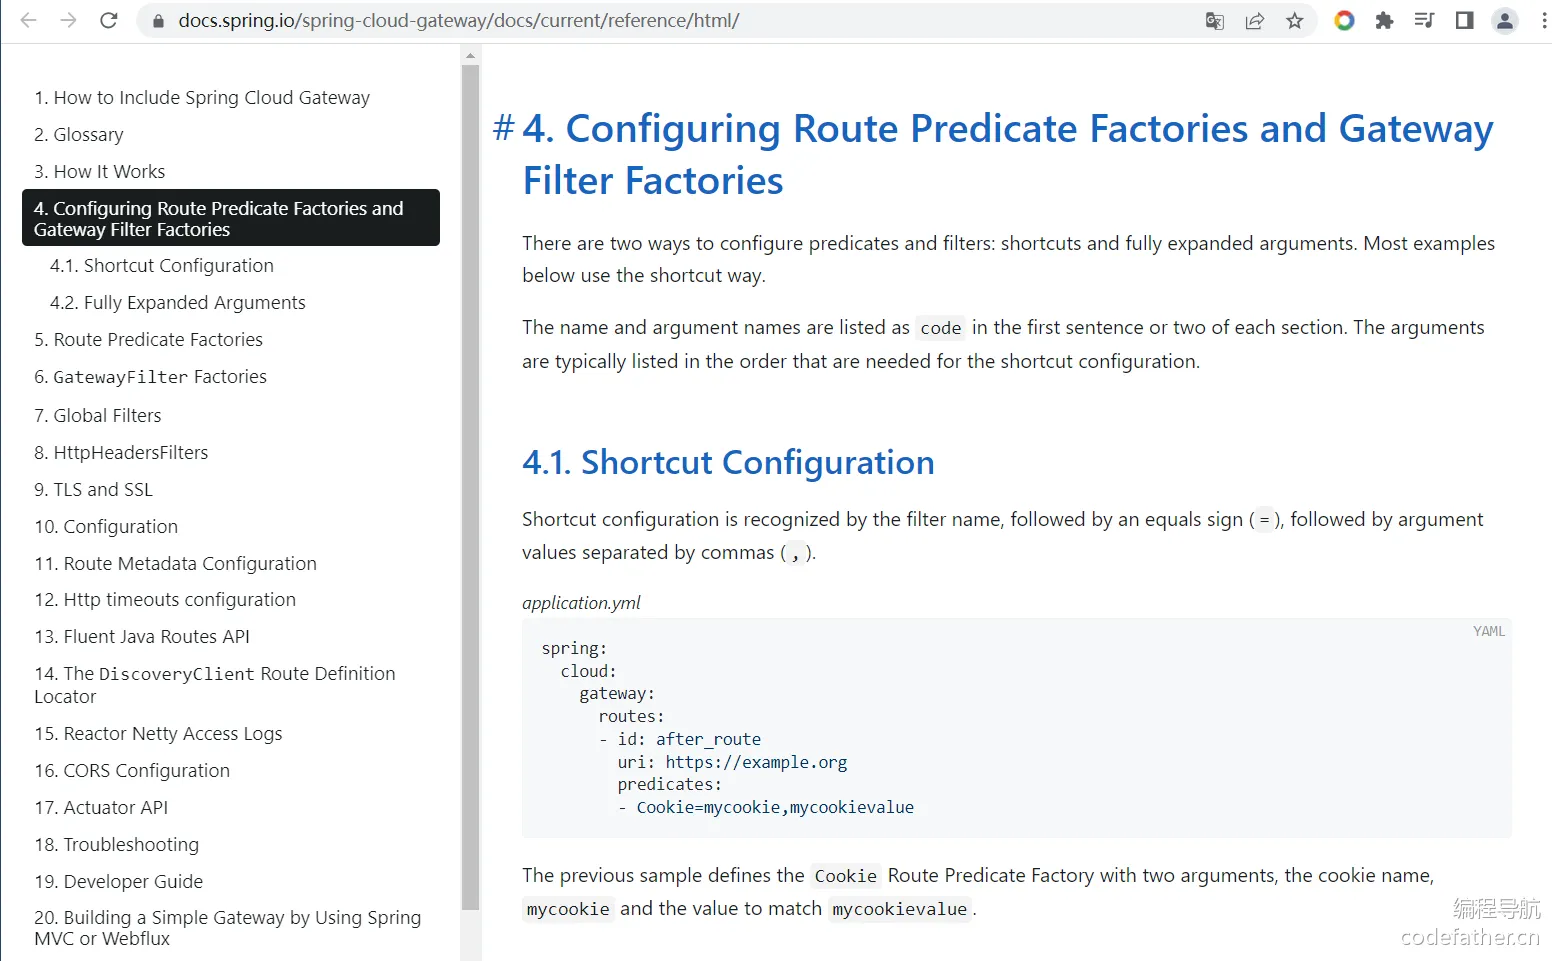Share this page icon in address bar
Viewport: 1552px width, 961px height.
tap(1255, 21)
